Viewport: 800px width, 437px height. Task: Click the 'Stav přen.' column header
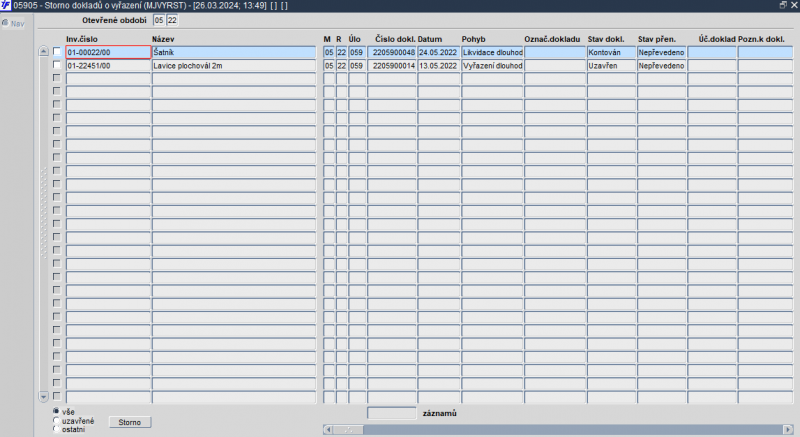pos(656,39)
